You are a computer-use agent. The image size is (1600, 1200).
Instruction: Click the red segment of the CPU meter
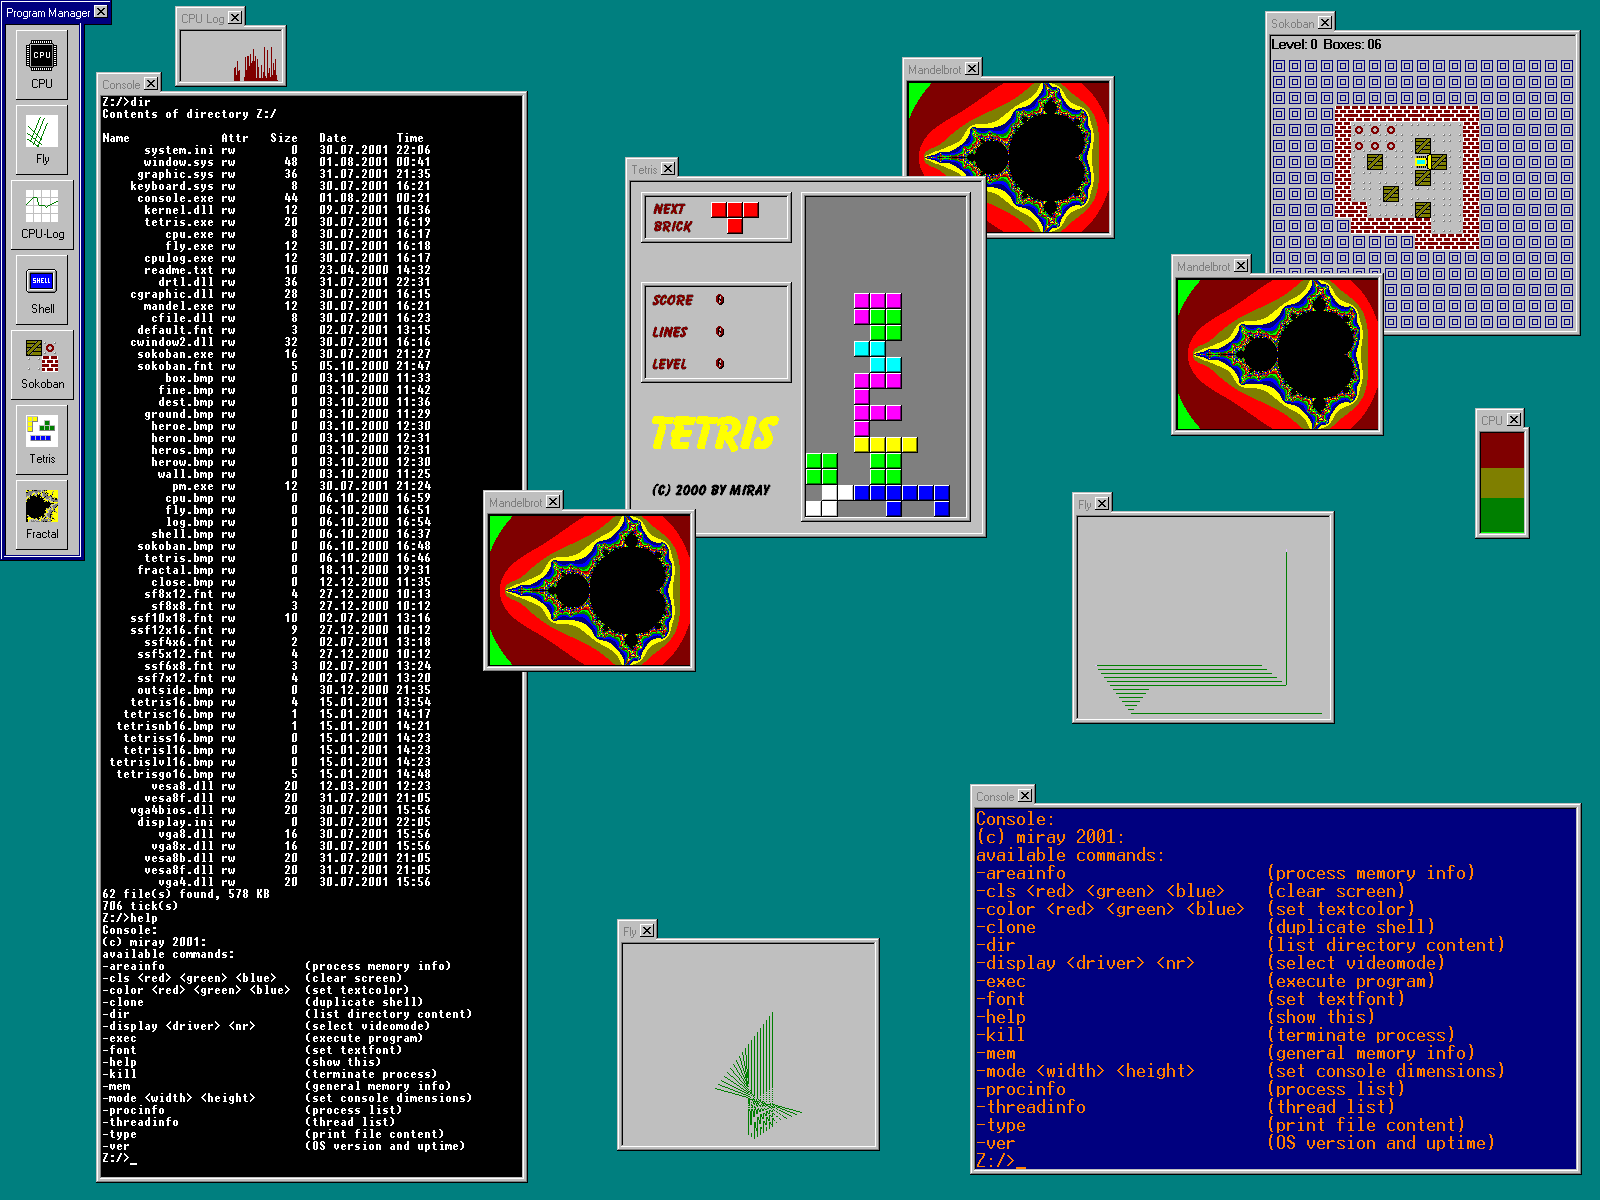tap(1501, 450)
